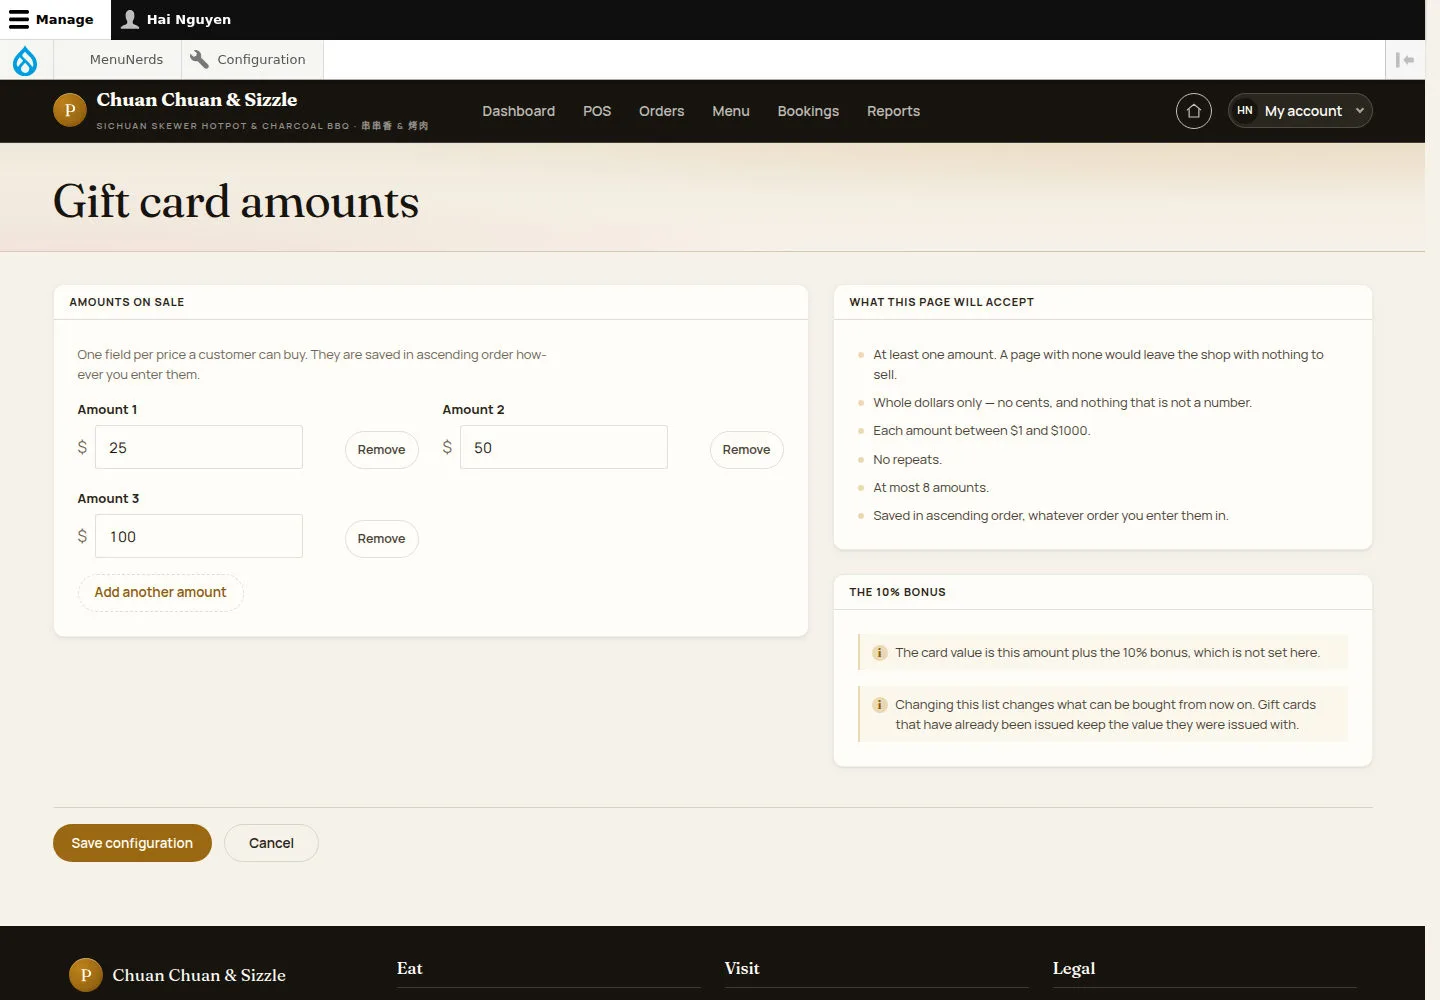
Task: Open the Dashboard menu item
Action: point(518,111)
